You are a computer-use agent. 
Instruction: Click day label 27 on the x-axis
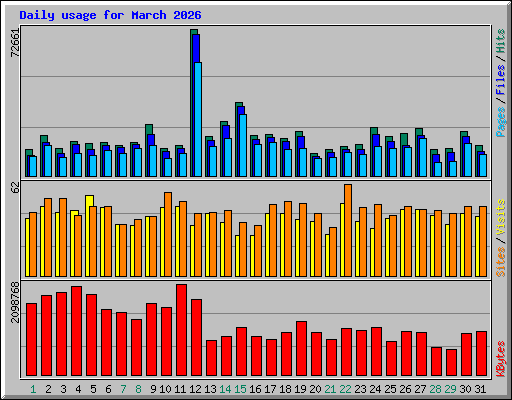(420, 389)
